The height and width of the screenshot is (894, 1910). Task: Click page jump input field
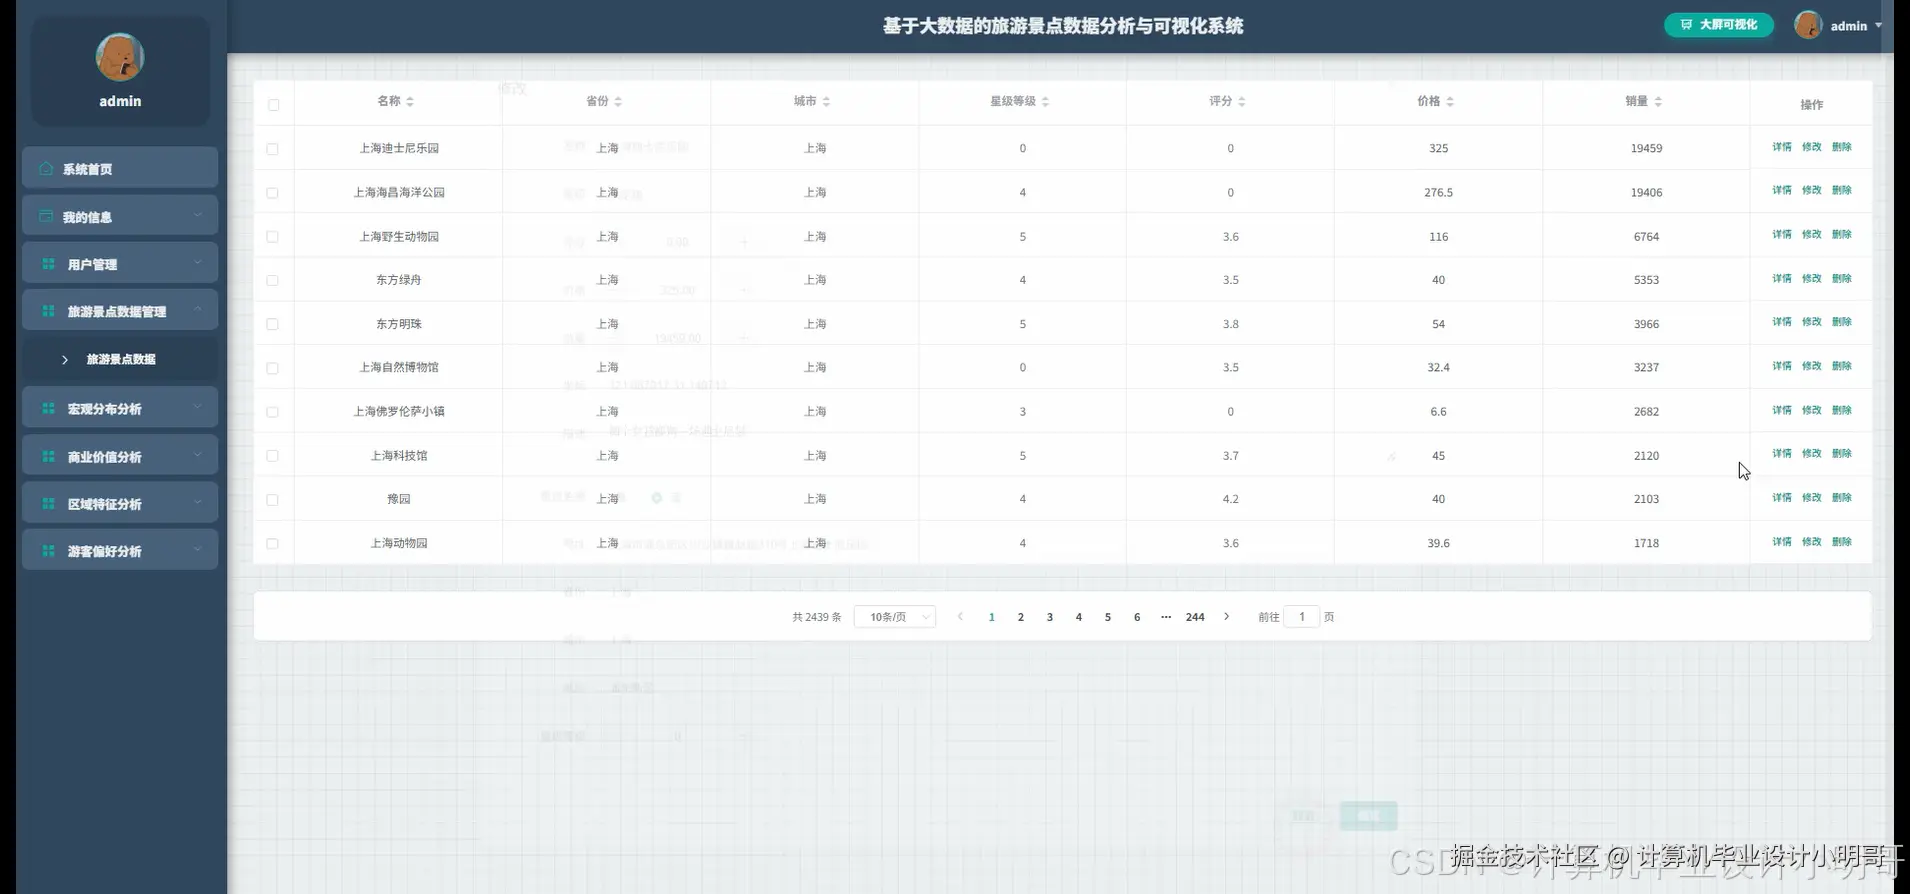1302,617
